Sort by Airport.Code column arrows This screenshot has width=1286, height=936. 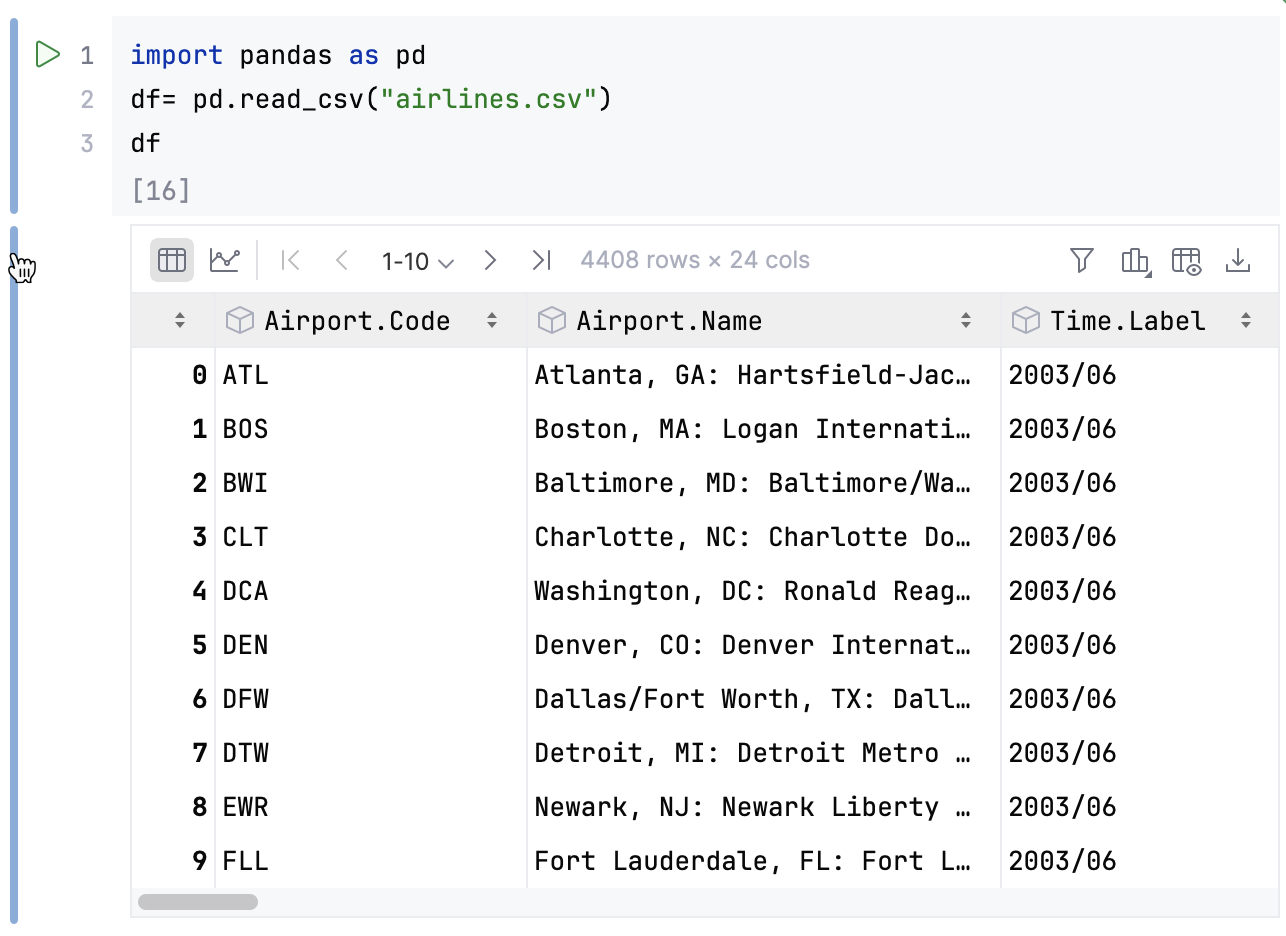(492, 321)
